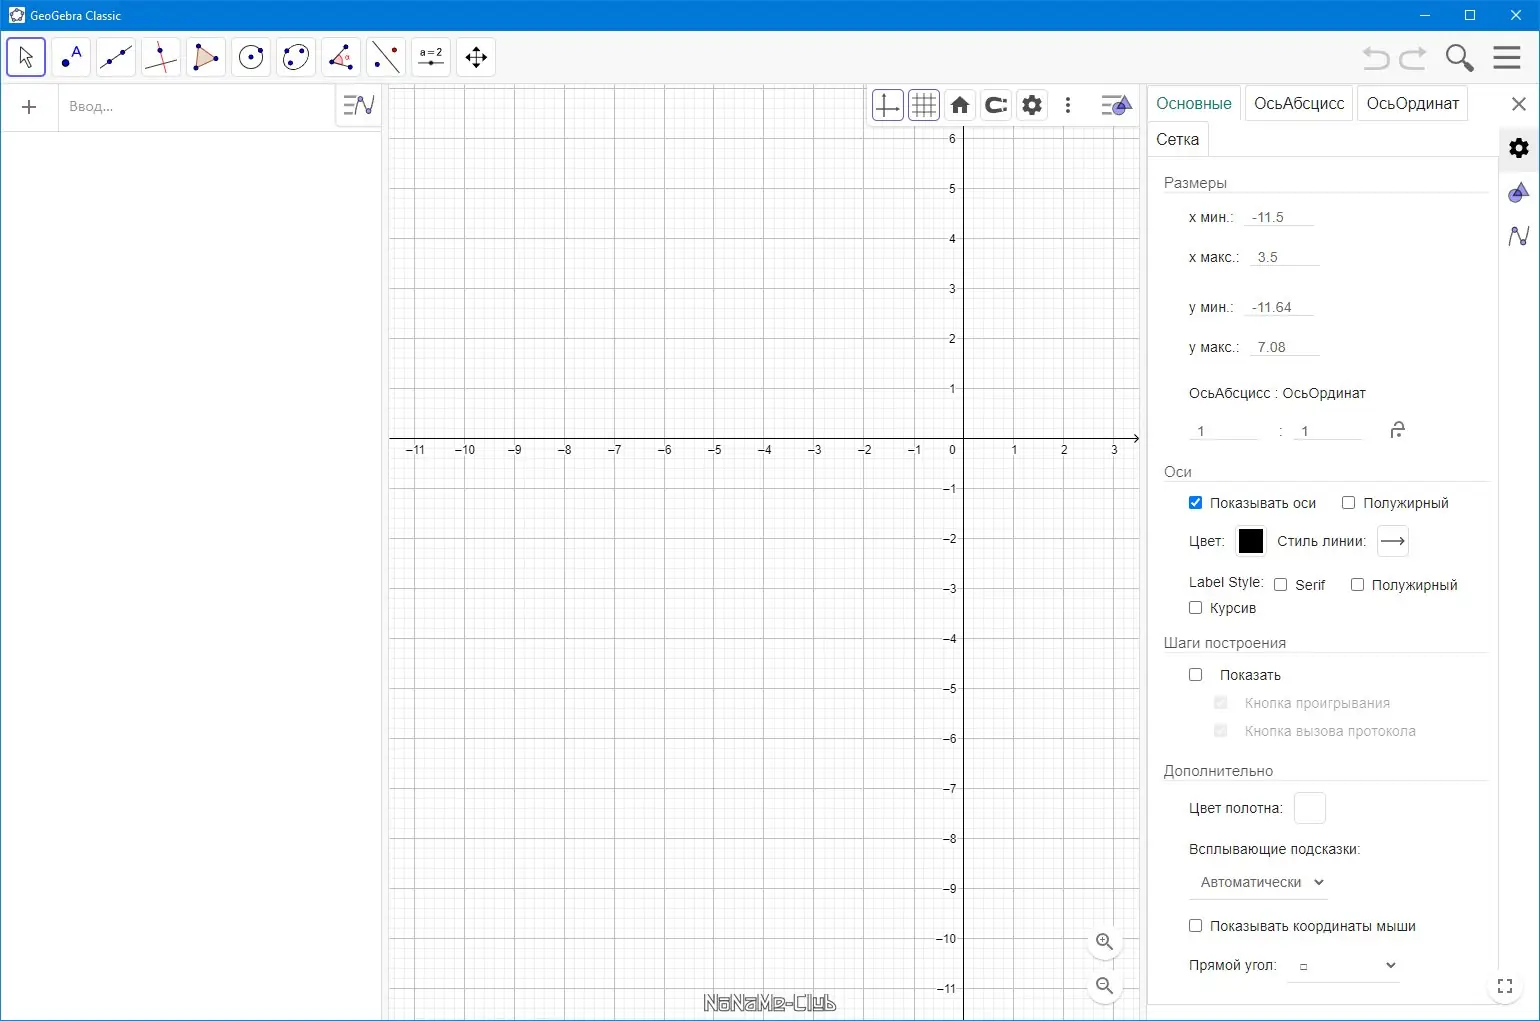The width and height of the screenshot is (1540, 1021).
Task: Enter fullscreen mode
Action: tap(1505, 987)
